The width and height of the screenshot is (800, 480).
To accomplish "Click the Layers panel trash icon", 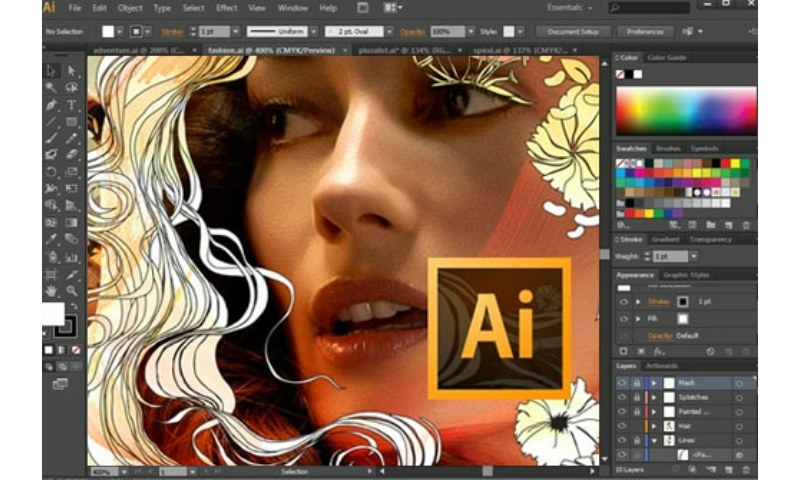I will 746,469.
